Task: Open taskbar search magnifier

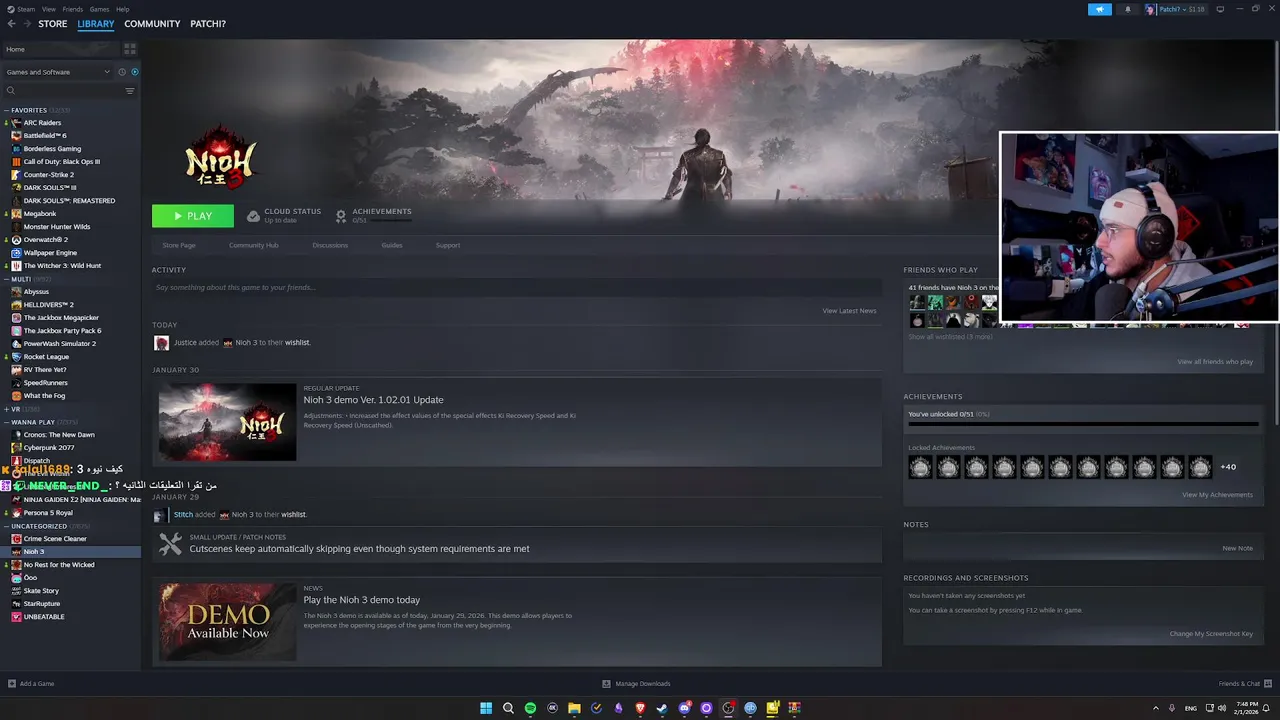Action: click(x=508, y=708)
